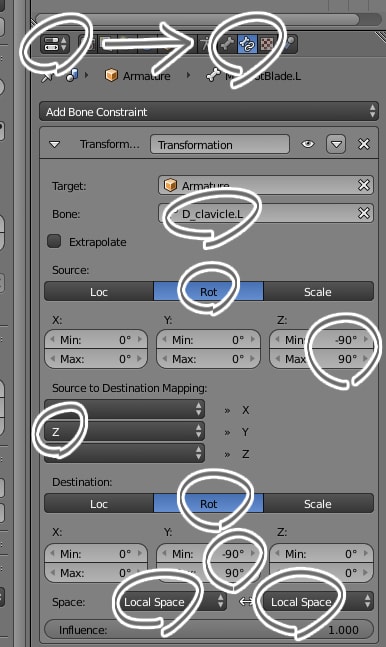This screenshot has width=386, height=647.
Task: Open the mapping dropdown for destination Z
Action: click(x=124, y=453)
